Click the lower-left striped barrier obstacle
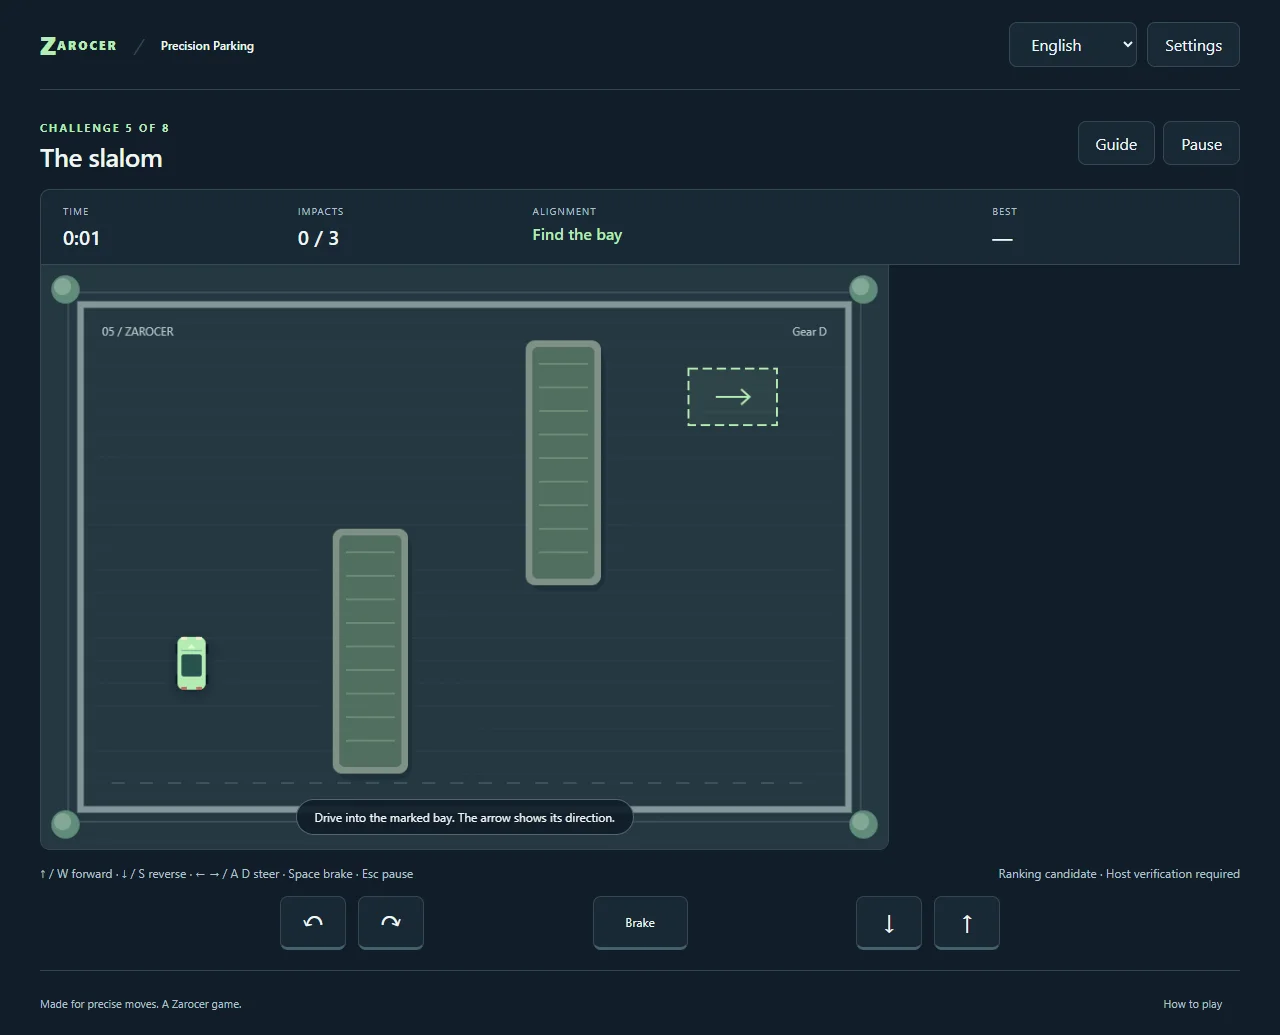Image resolution: width=1280 pixels, height=1035 pixels. click(x=370, y=651)
